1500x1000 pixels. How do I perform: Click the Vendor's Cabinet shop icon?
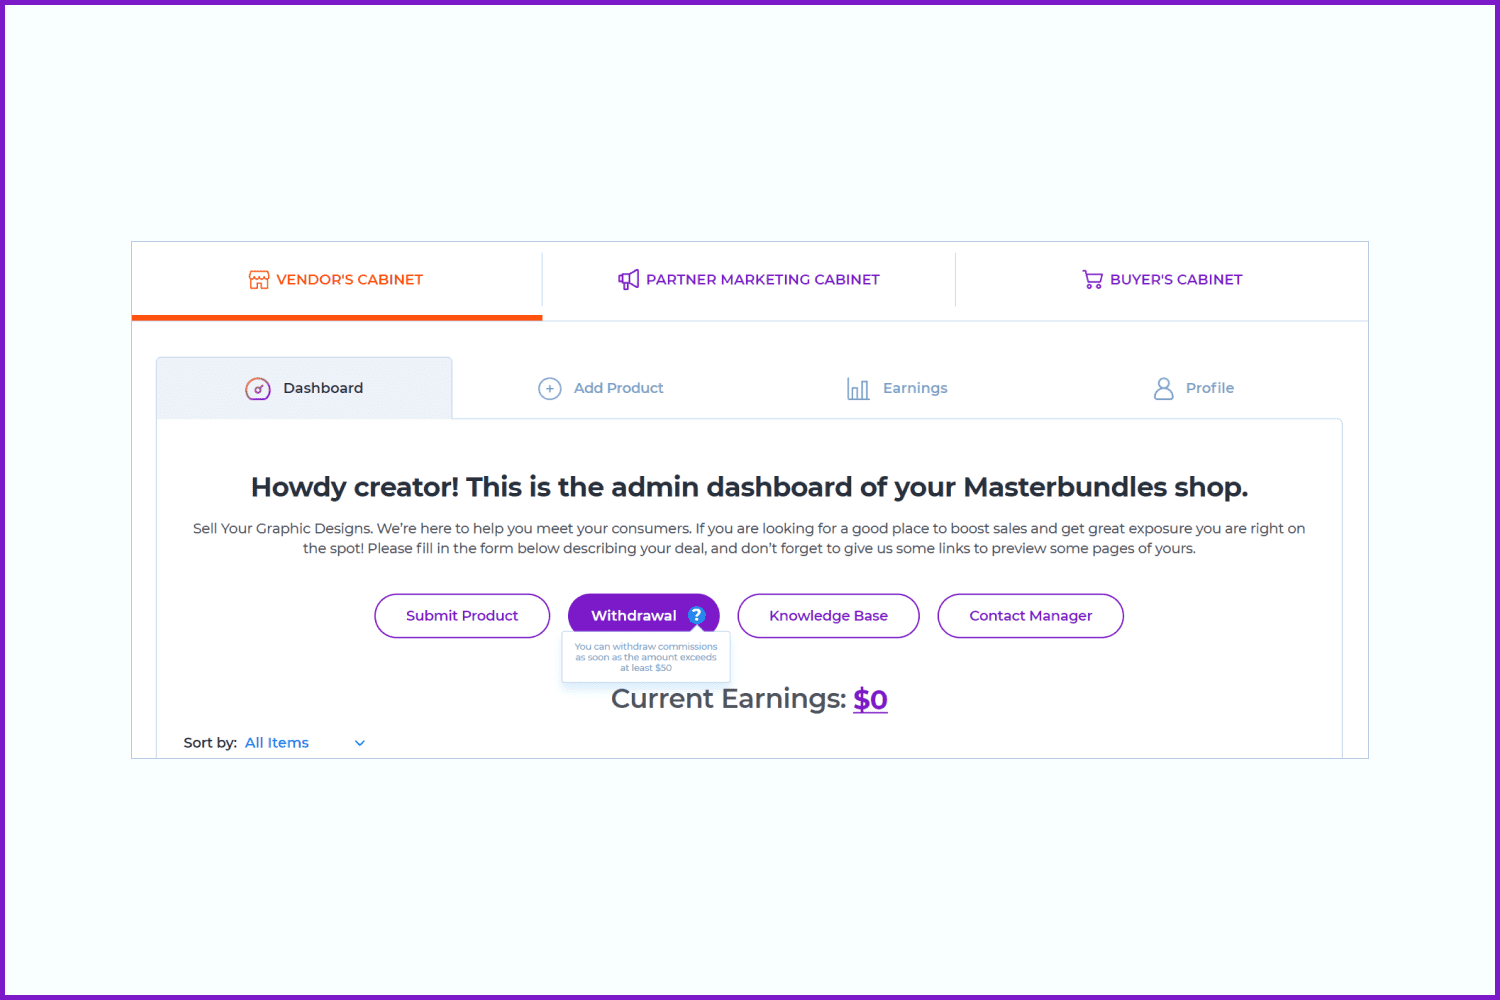pos(259,280)
